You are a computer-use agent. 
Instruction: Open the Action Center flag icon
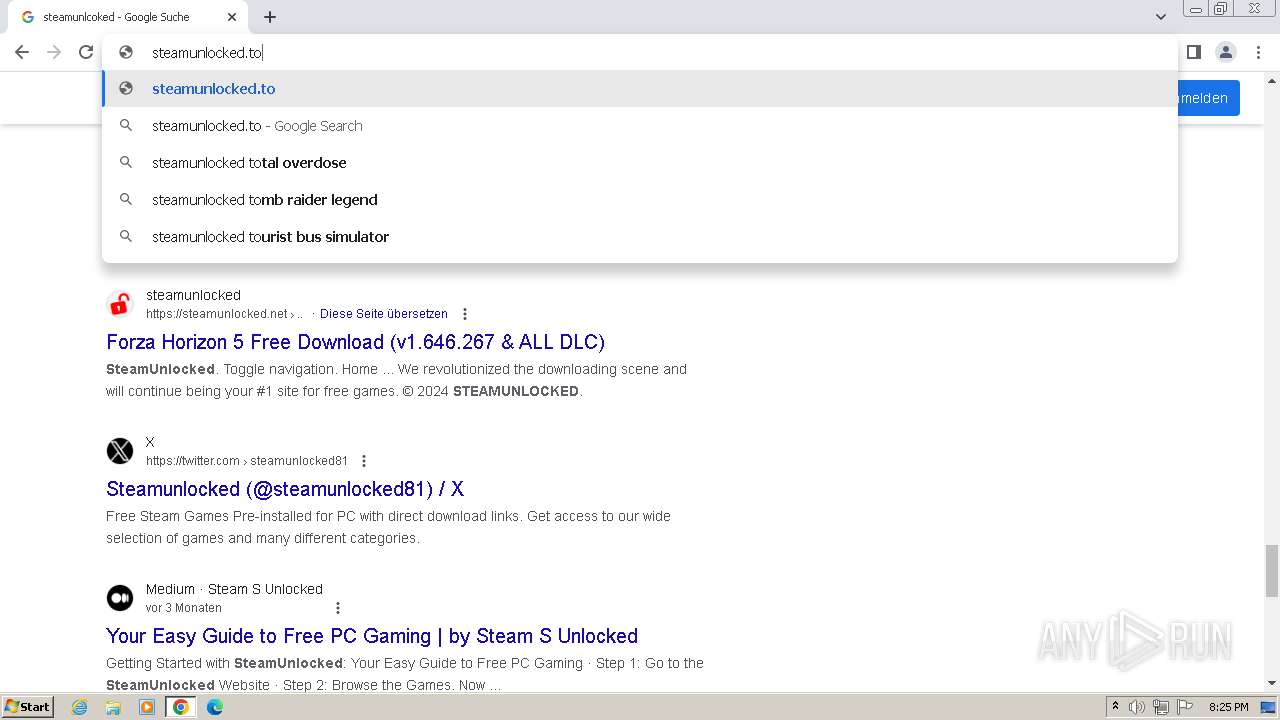tap(1184, 707)
